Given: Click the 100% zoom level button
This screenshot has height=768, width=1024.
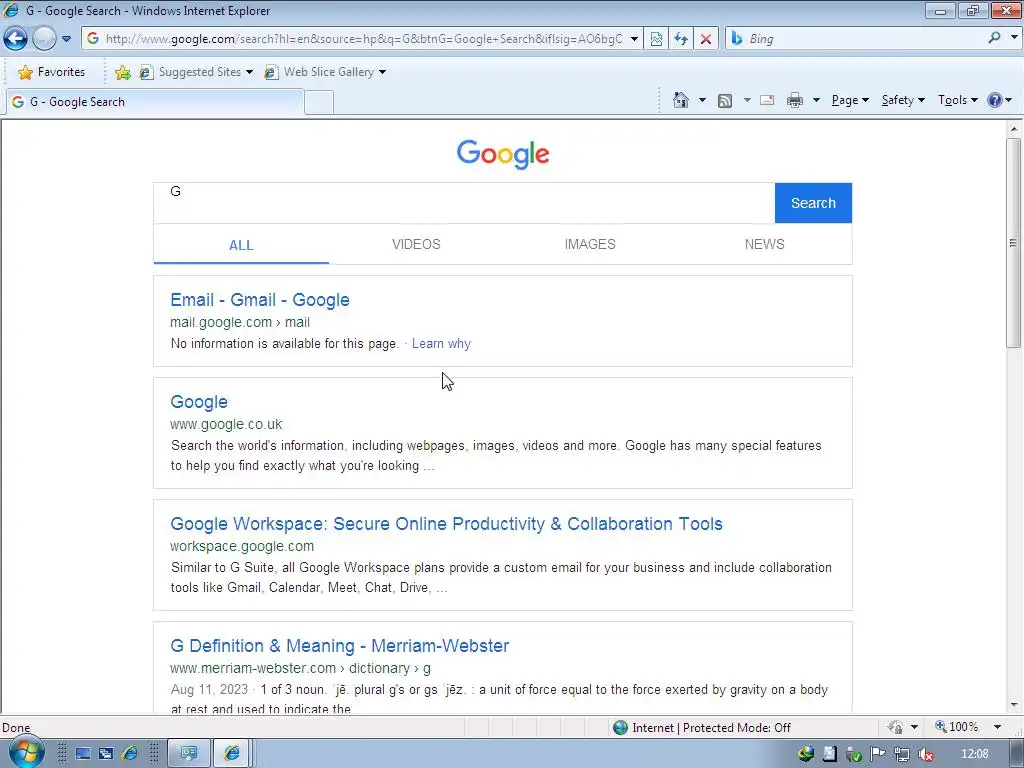Looking at the screenshot, I should pos(957,727).
